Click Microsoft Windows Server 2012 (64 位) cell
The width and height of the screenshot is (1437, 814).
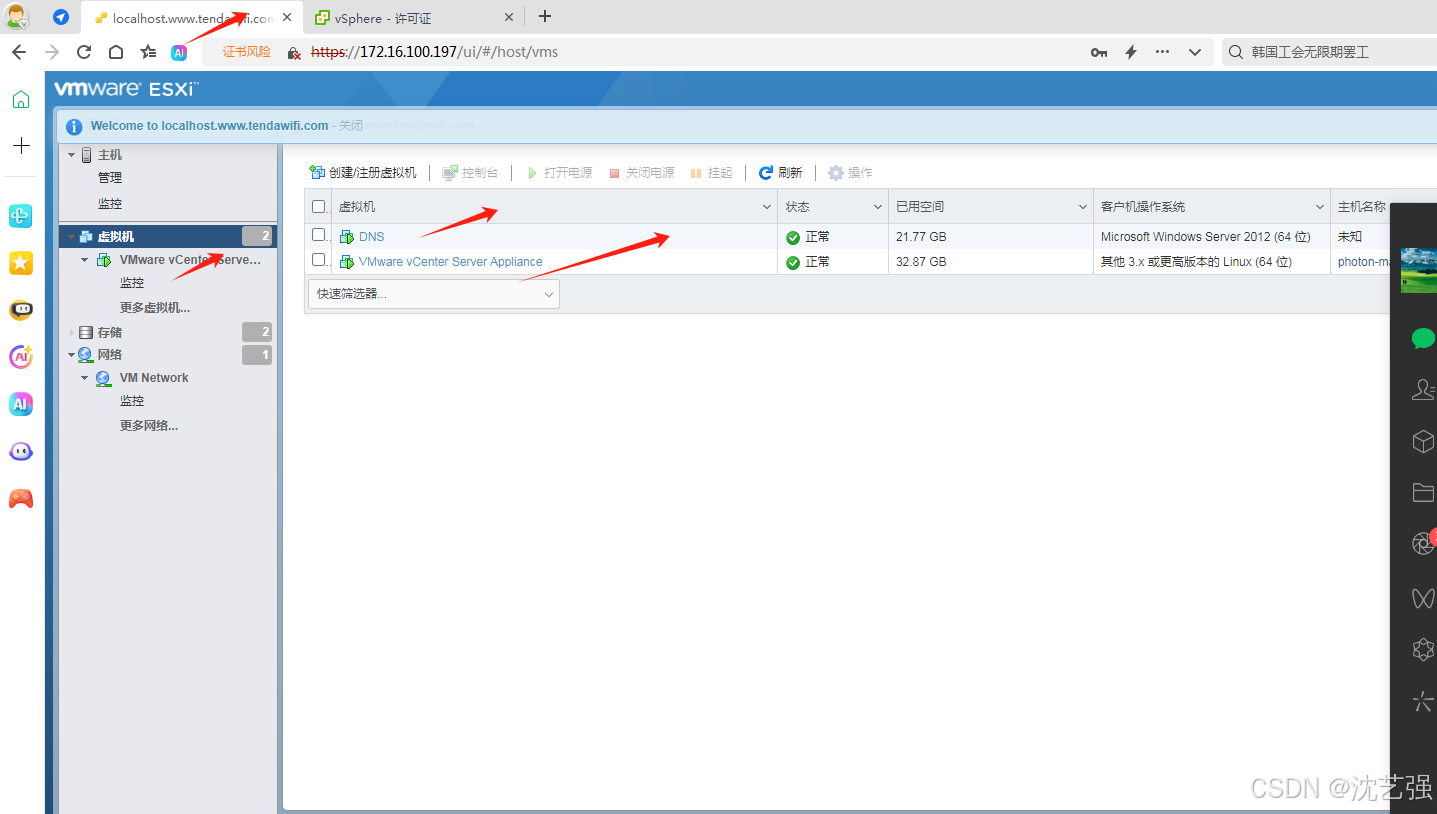[1205, 237]
